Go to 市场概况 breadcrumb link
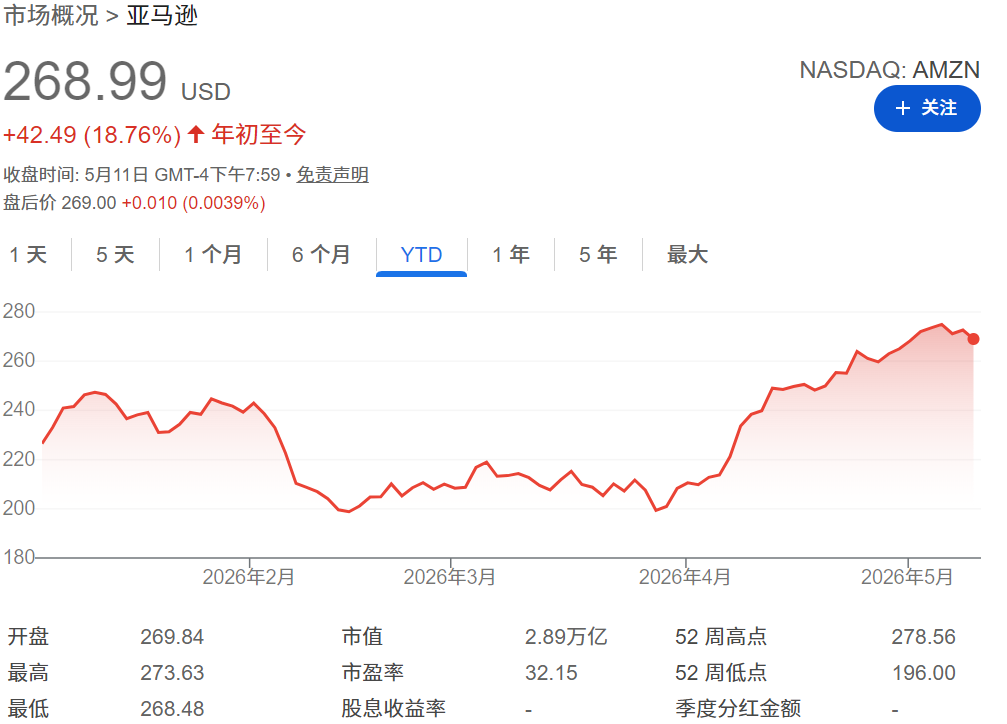The image size is (1007, 724). pyautogui.click(x=51, y=15)
